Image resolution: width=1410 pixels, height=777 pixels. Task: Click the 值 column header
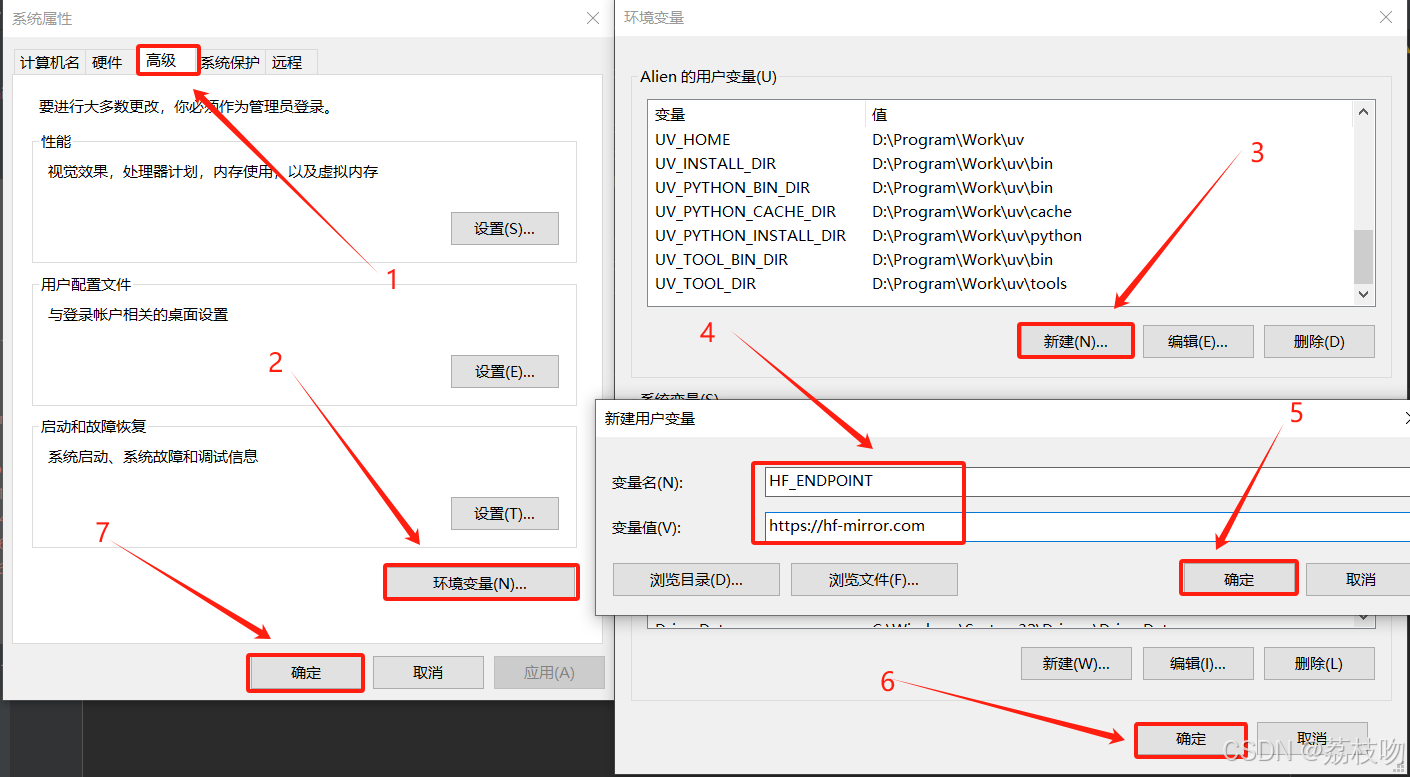coord(1108,115)
